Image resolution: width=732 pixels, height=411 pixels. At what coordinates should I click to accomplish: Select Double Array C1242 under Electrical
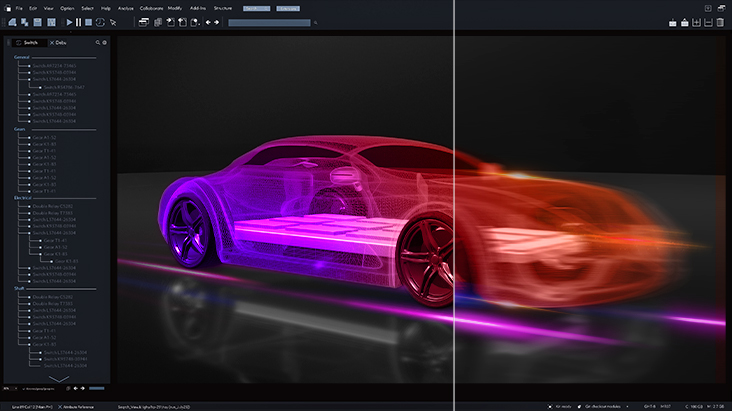(x=52, y=206)
